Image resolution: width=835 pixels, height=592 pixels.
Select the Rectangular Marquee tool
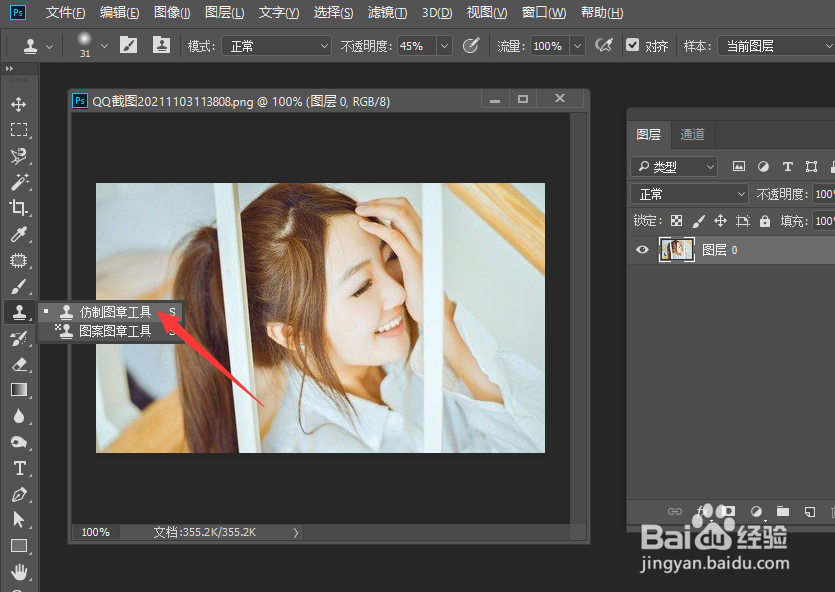pos(19,130)
